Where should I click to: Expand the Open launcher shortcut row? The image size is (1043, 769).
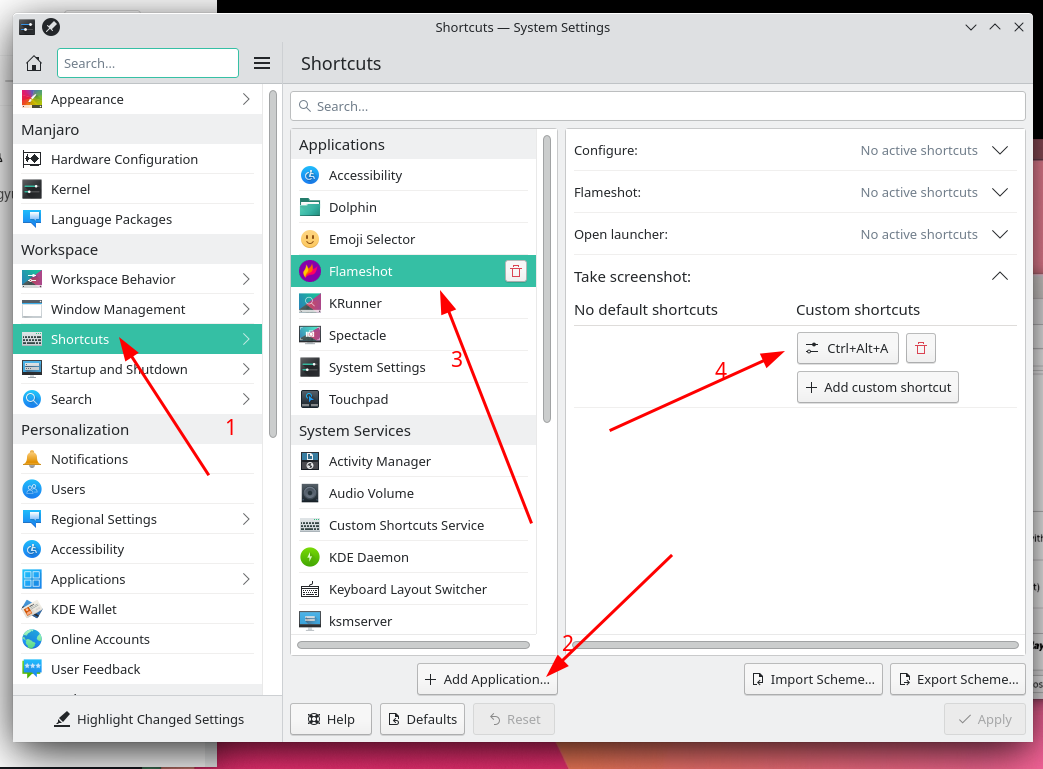pos(1000,234)
